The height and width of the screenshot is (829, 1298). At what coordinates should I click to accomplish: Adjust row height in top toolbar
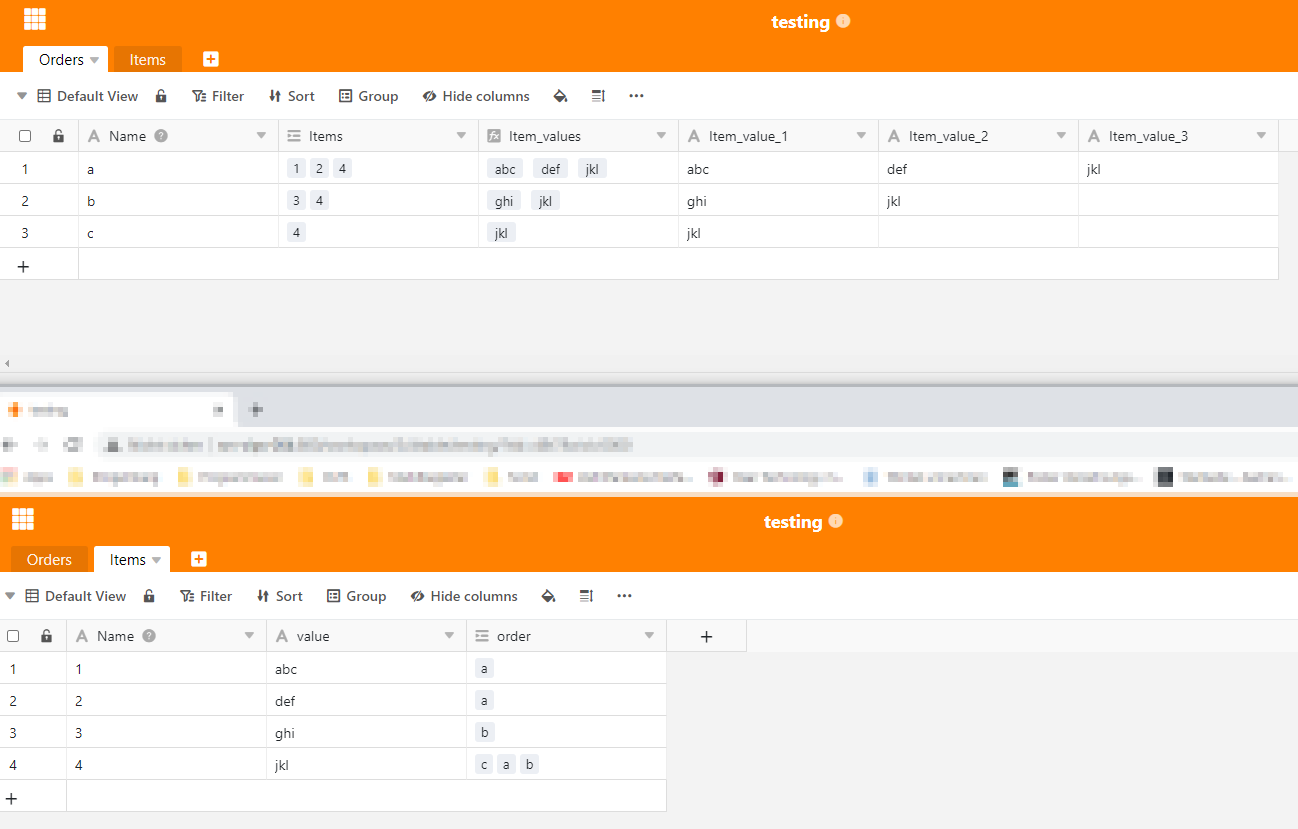pyautogui.click(x=598, y=96)
